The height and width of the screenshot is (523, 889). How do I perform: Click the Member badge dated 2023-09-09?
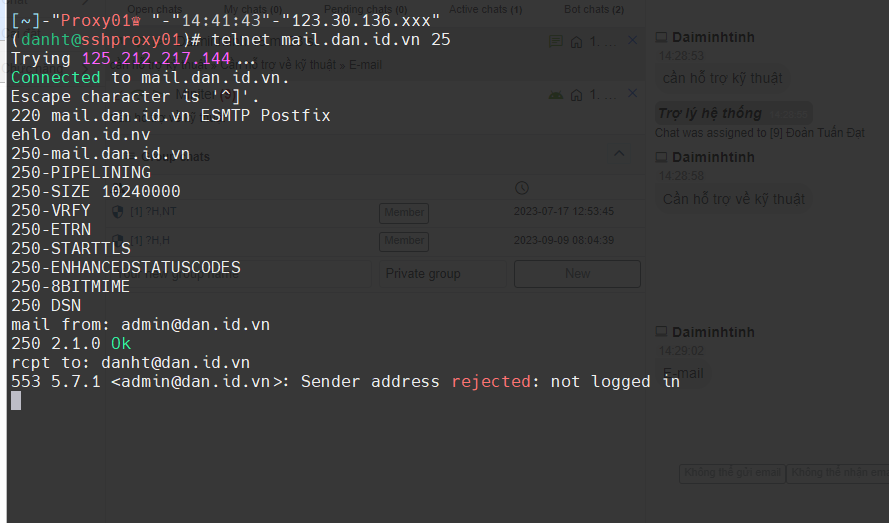tap(404, 241)
